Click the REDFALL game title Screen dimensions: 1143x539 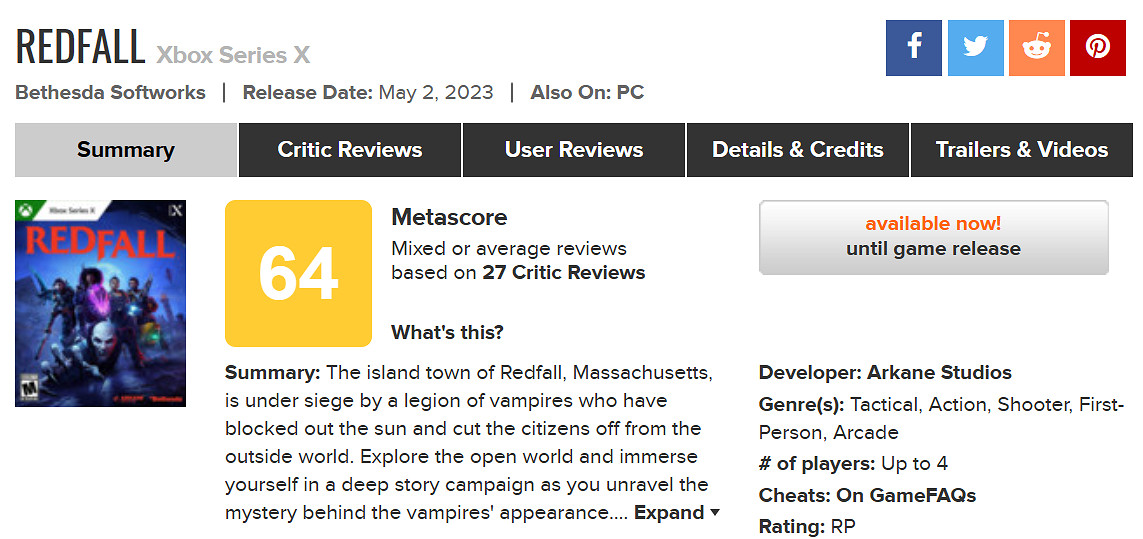[80, 47]
